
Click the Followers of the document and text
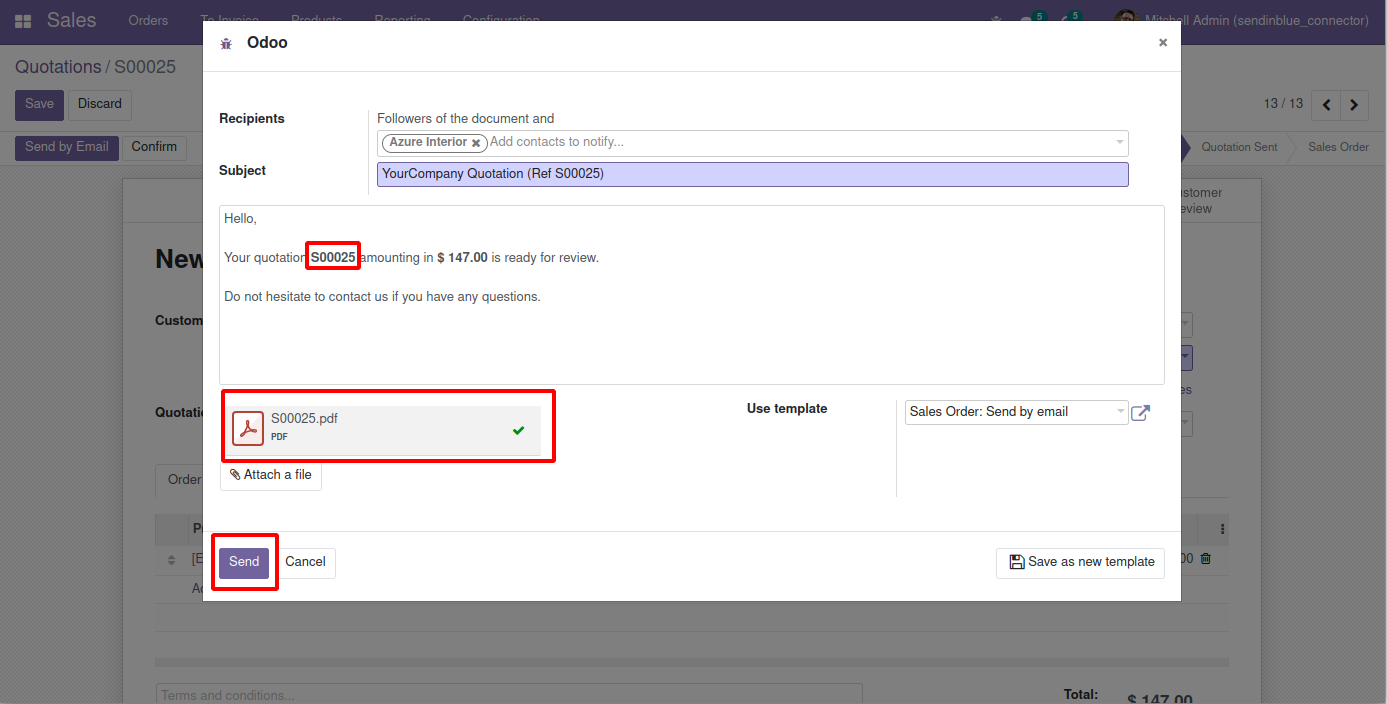465,119
